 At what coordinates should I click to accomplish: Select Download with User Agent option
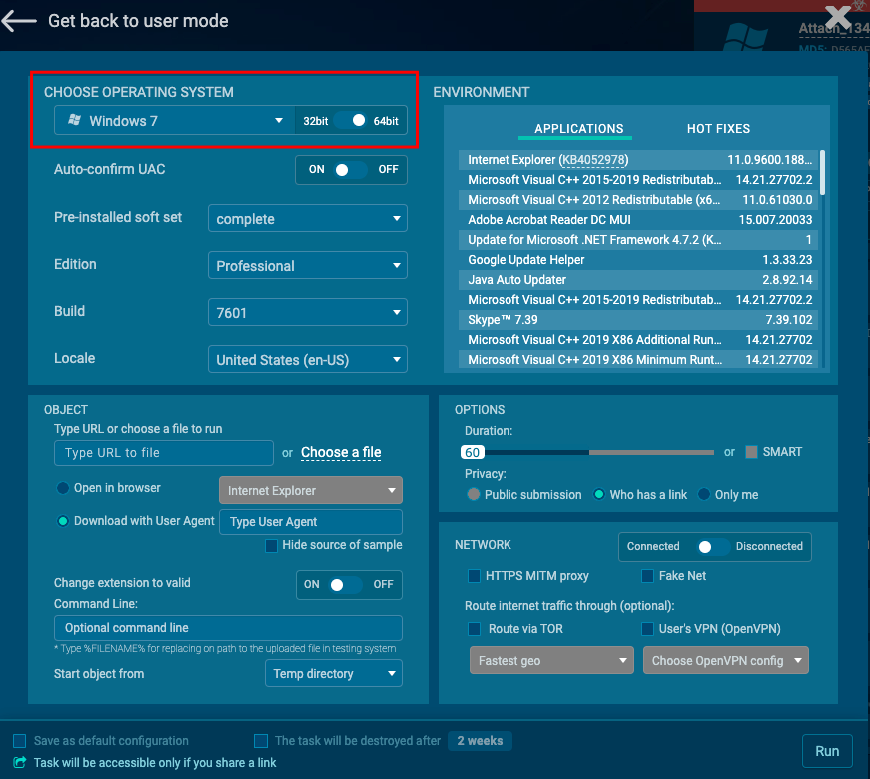[x=63, y=521]
